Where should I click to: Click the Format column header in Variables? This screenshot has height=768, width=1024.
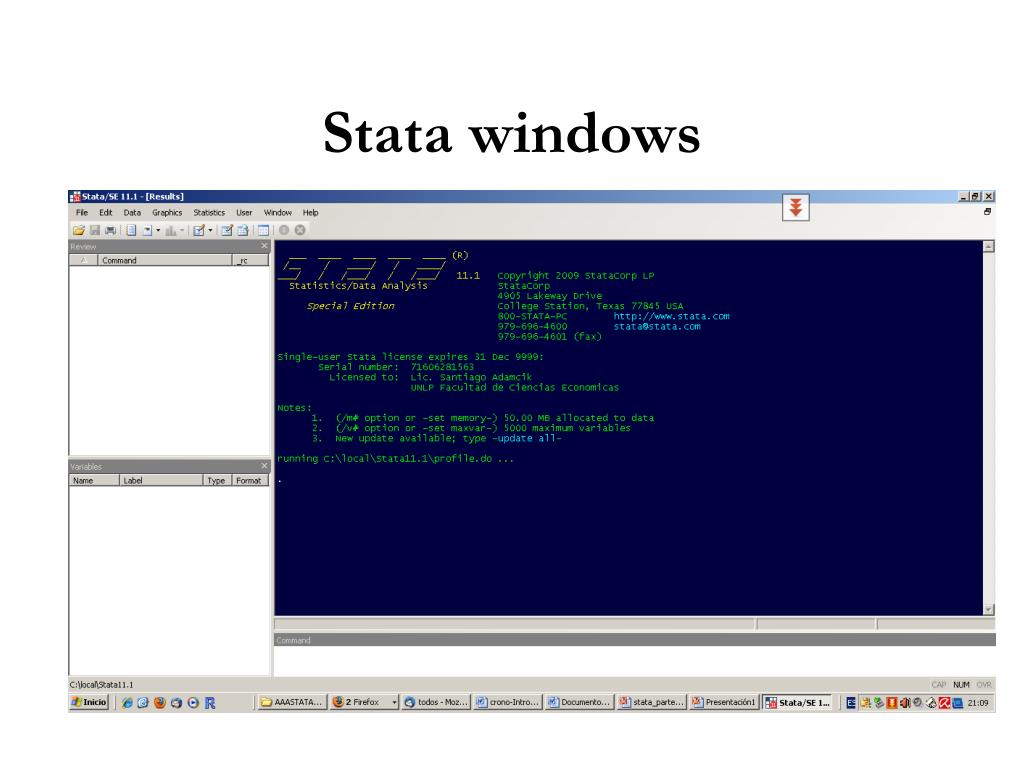[250, 480]
